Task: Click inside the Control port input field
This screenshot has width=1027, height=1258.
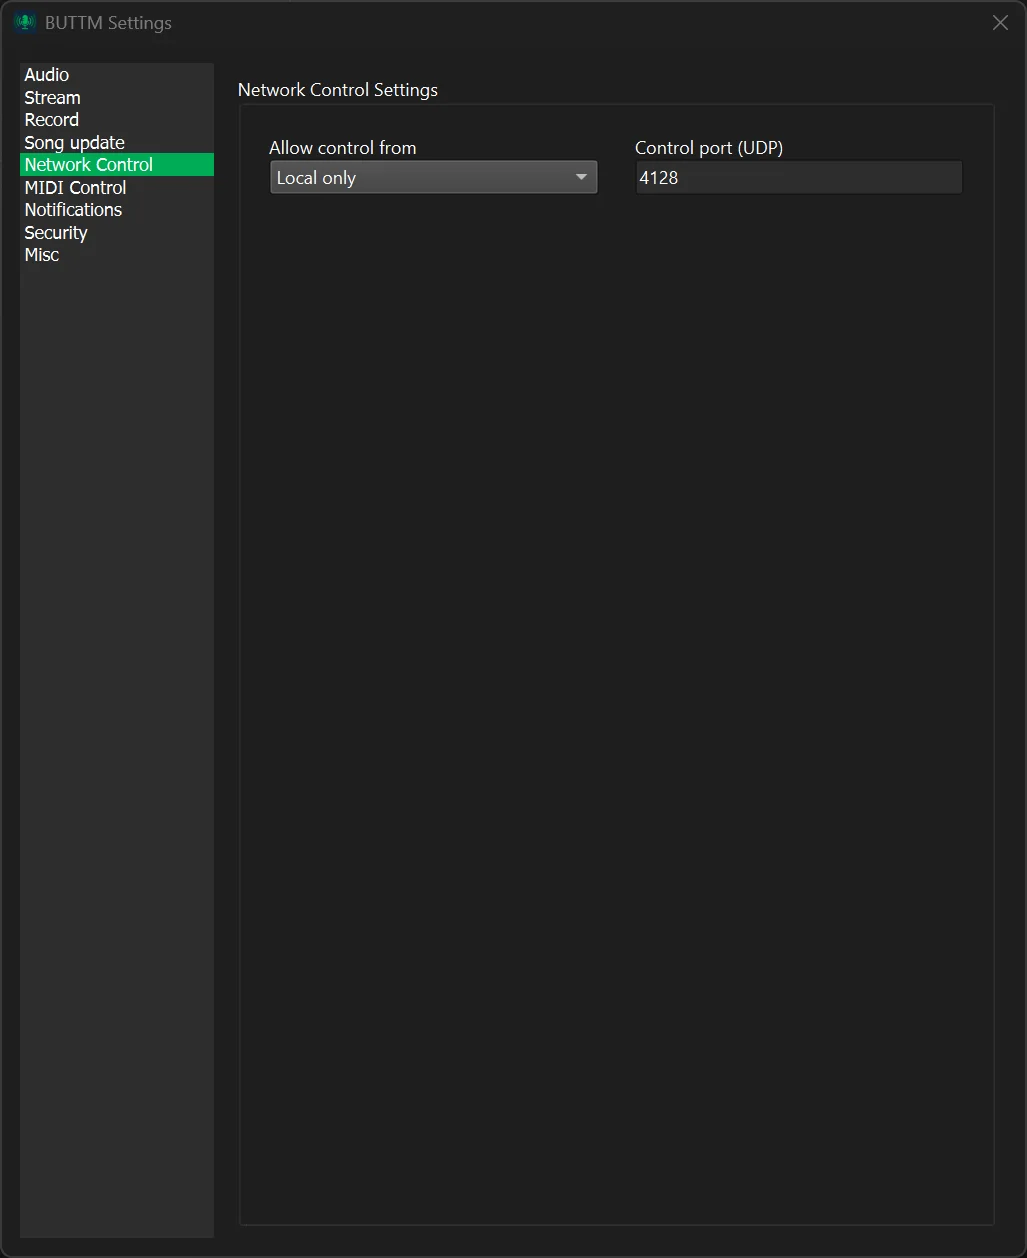Action: coord(797,177)
